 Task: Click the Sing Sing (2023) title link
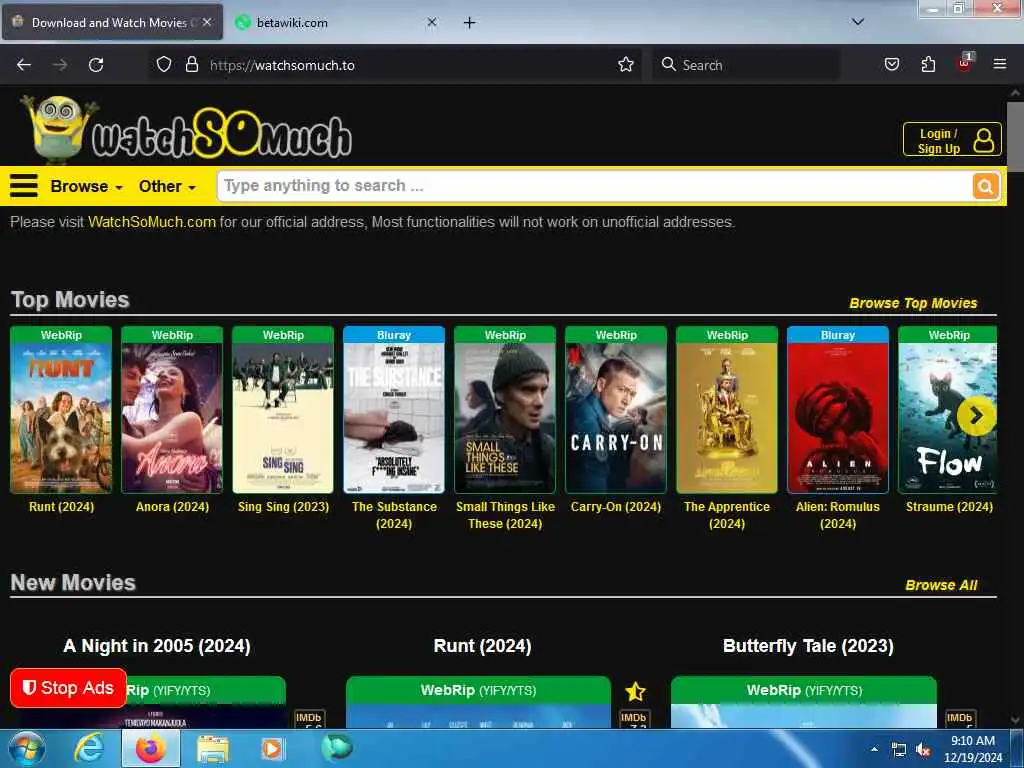click(x=283, y=507)
